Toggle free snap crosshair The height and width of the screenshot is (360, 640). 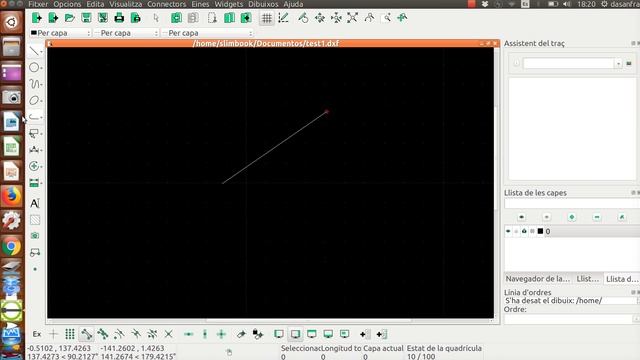[53, 334]
